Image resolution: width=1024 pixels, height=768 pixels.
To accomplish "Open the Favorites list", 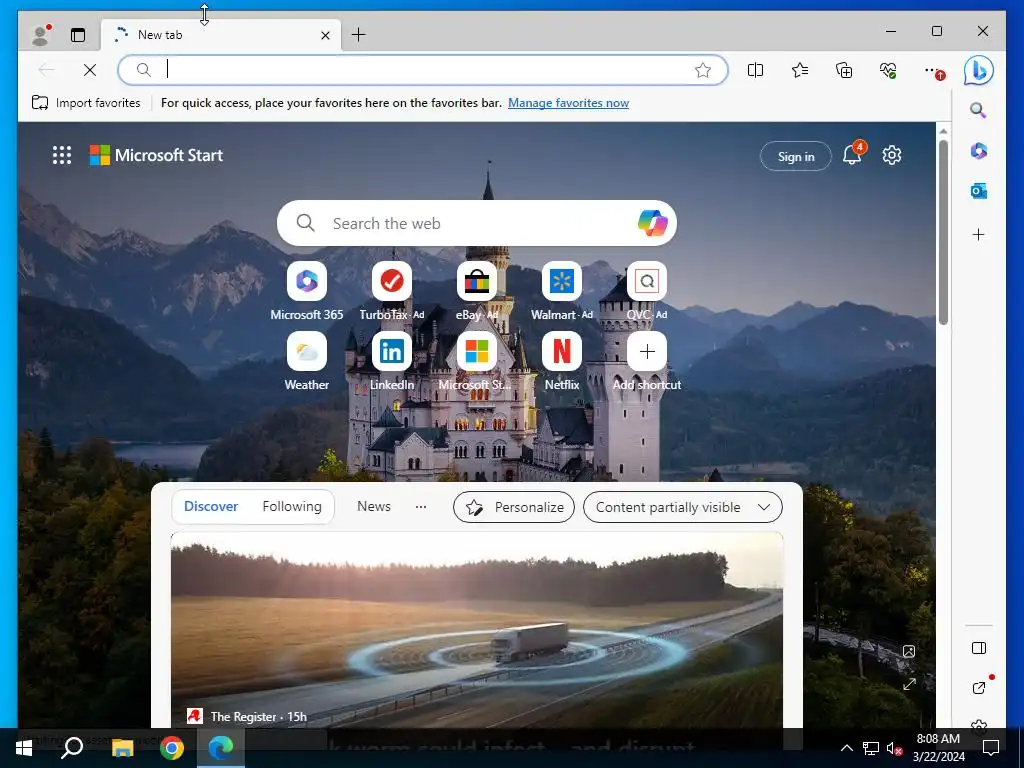I will 799,70.
